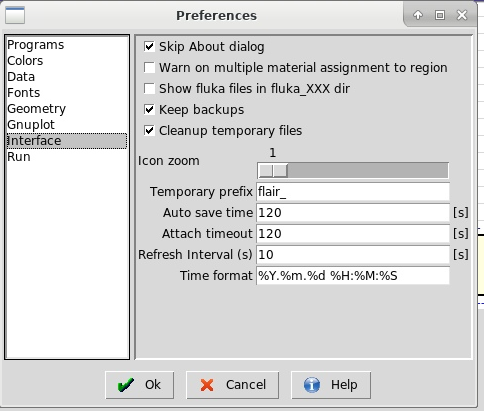Enable Show fluka files in fluka_XXX dir
484x411 pixels.
click(x=149, y=89)
